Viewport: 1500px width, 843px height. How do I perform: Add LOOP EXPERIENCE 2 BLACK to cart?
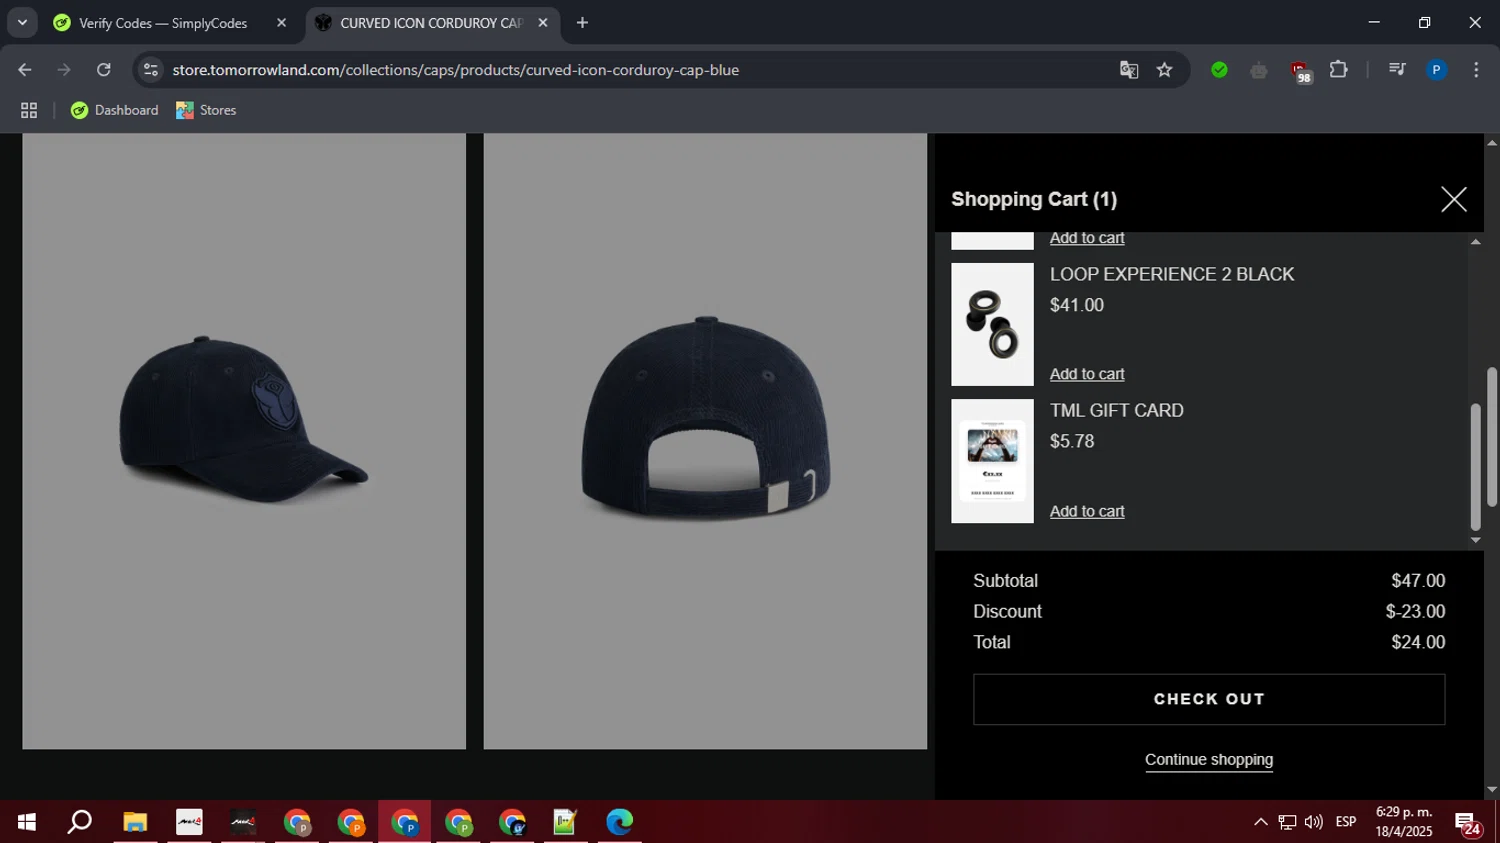(1087, 374)
